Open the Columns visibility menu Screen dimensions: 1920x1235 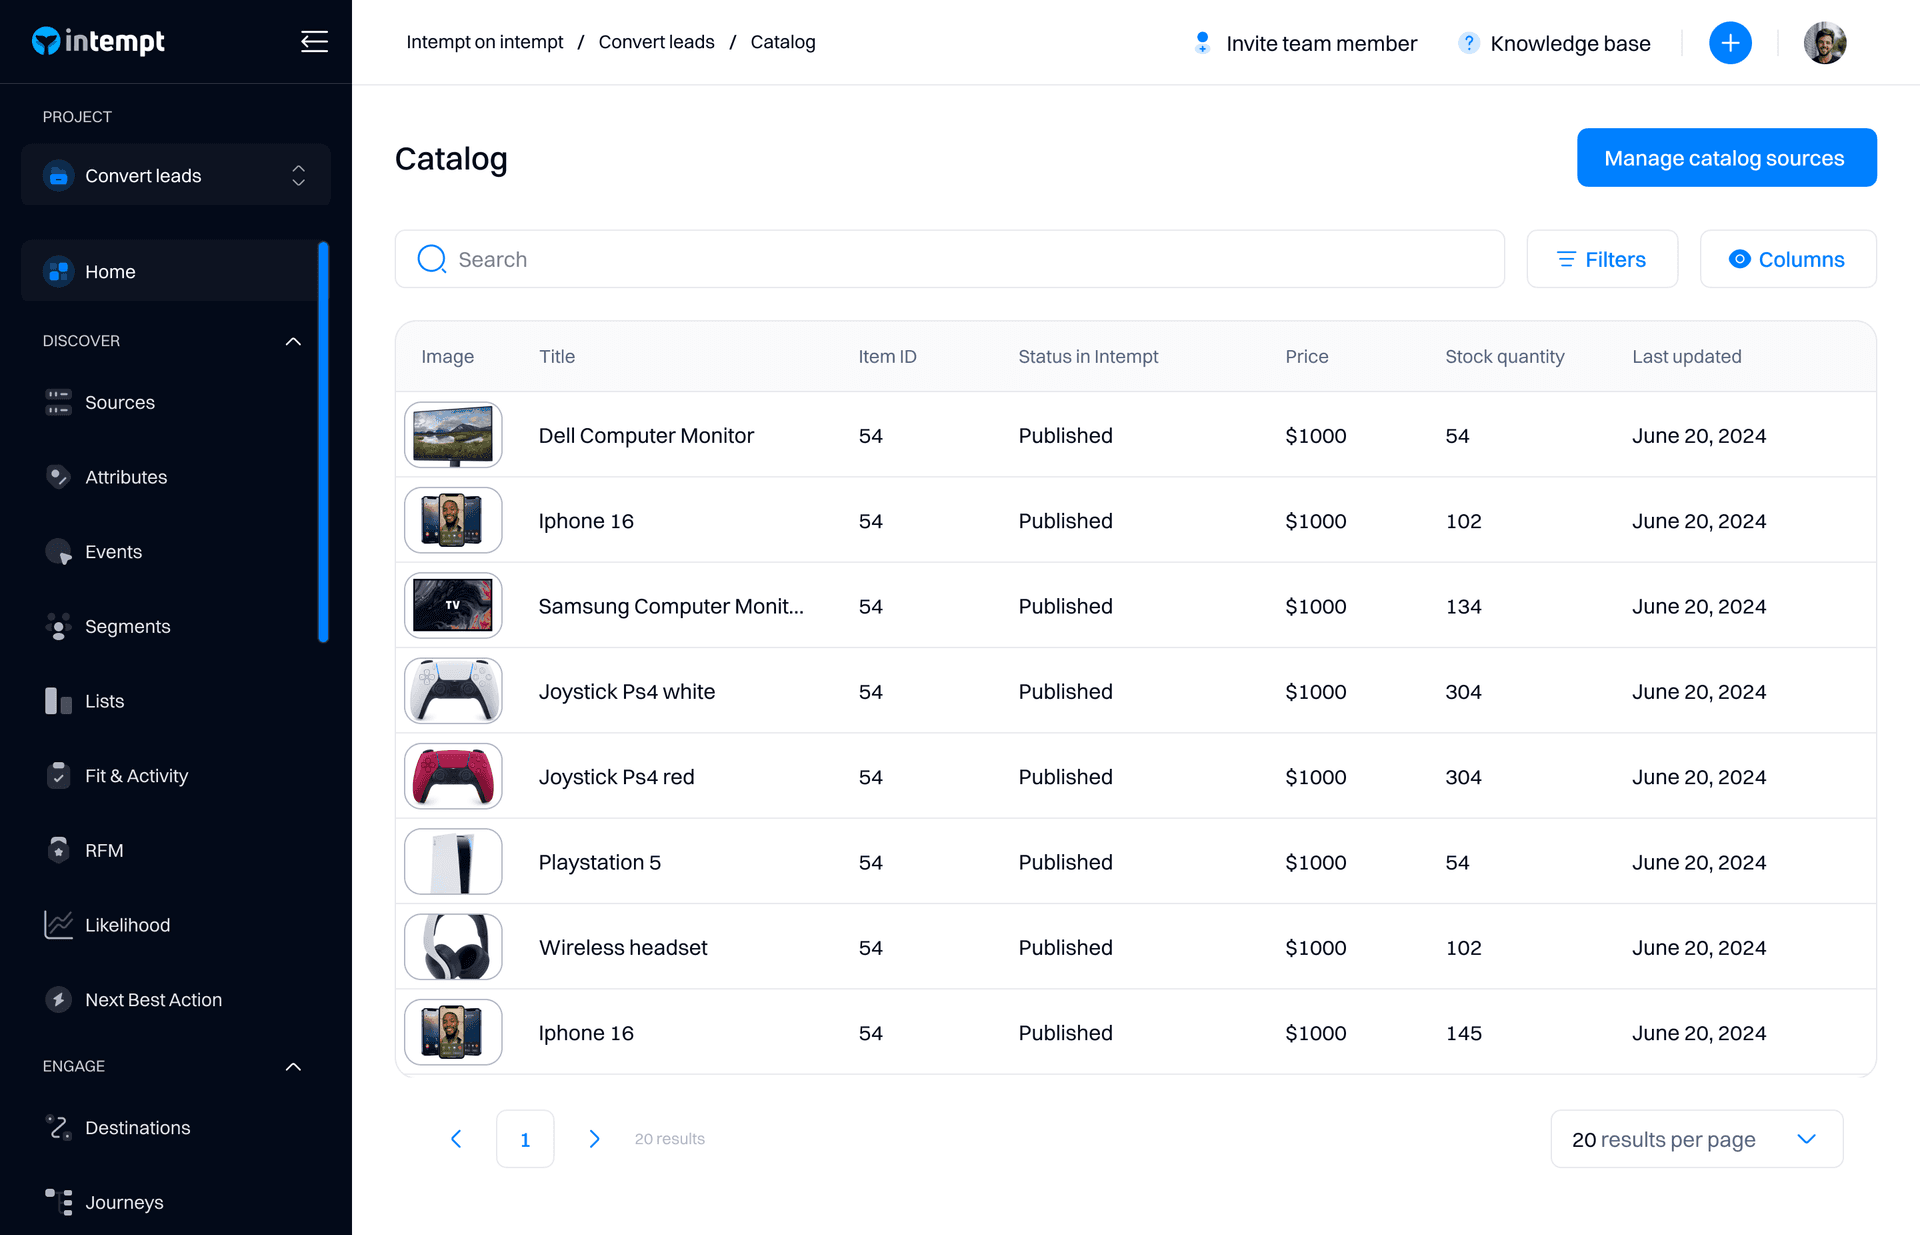pos(1788,259)
